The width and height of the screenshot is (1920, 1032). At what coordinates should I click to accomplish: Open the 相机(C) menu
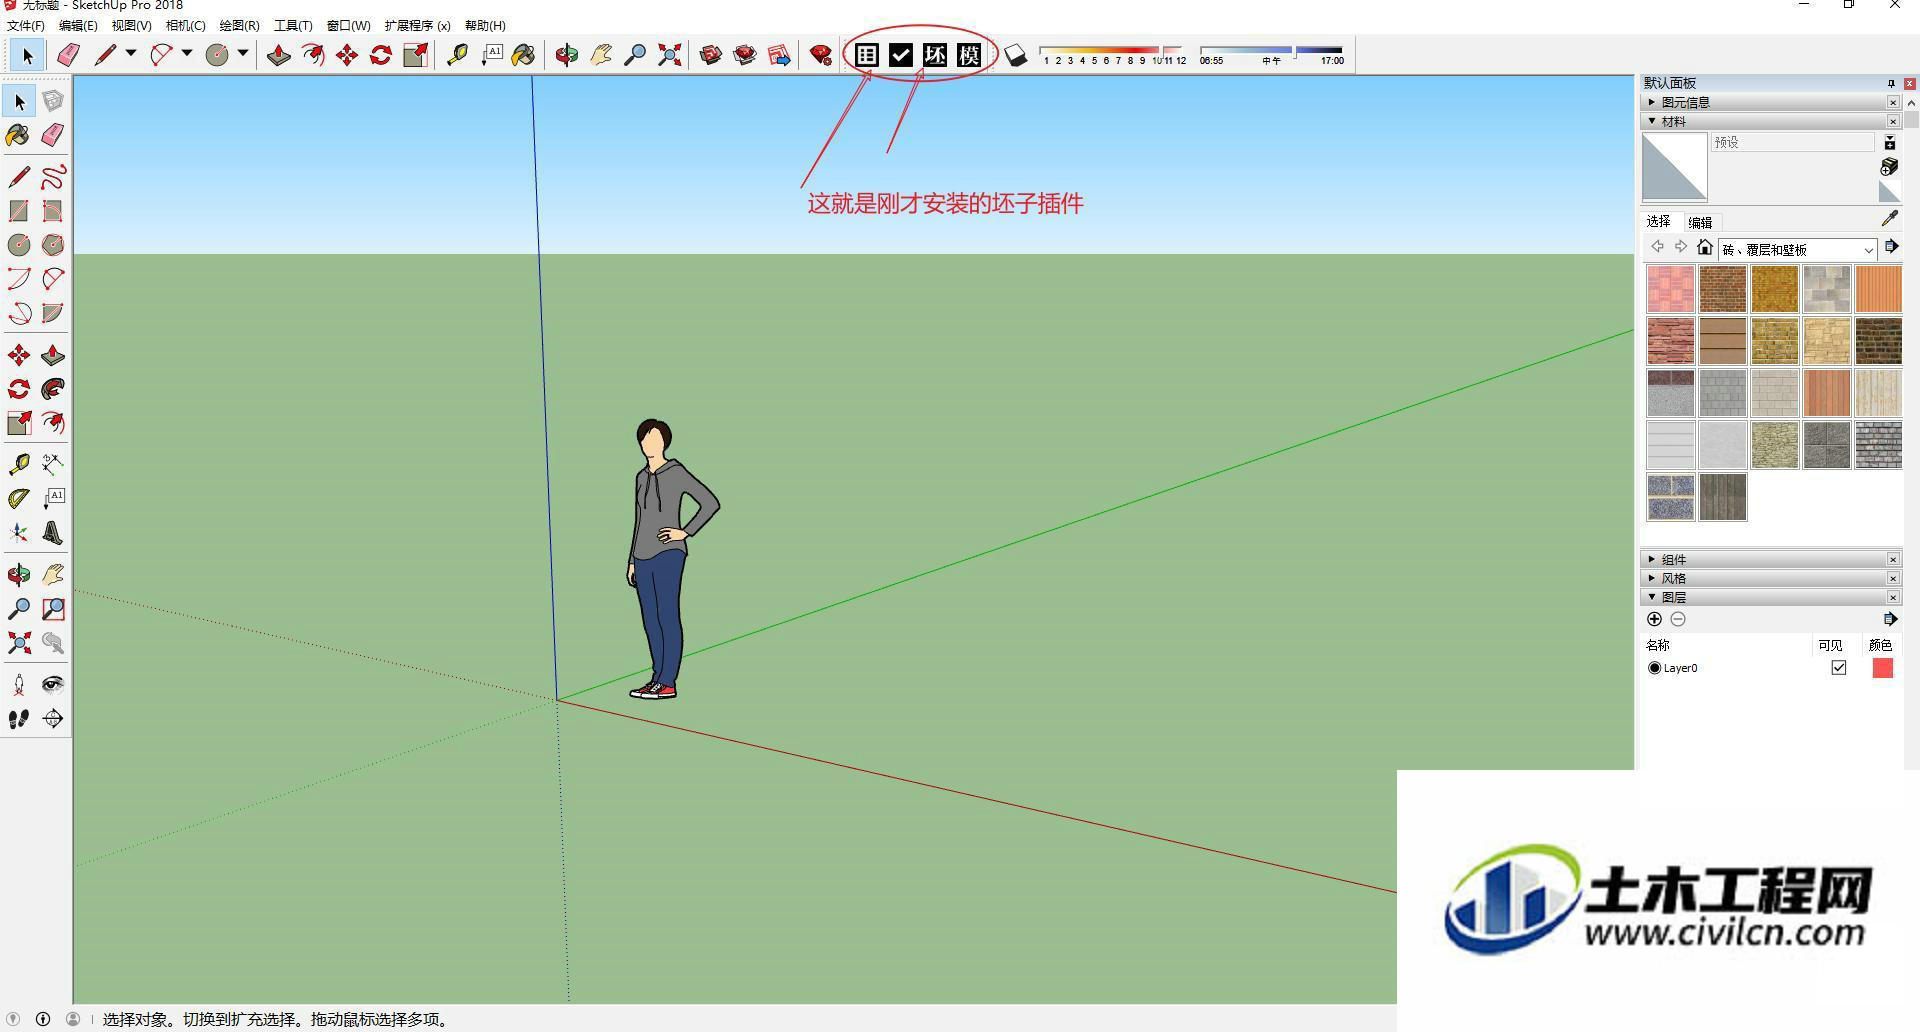[x=185, y=25]
